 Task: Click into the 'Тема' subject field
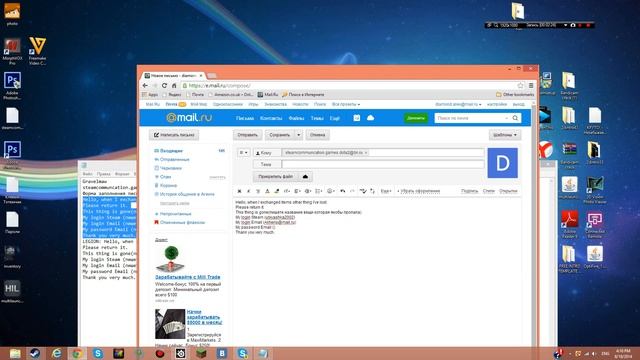click(x=383, y=164)
